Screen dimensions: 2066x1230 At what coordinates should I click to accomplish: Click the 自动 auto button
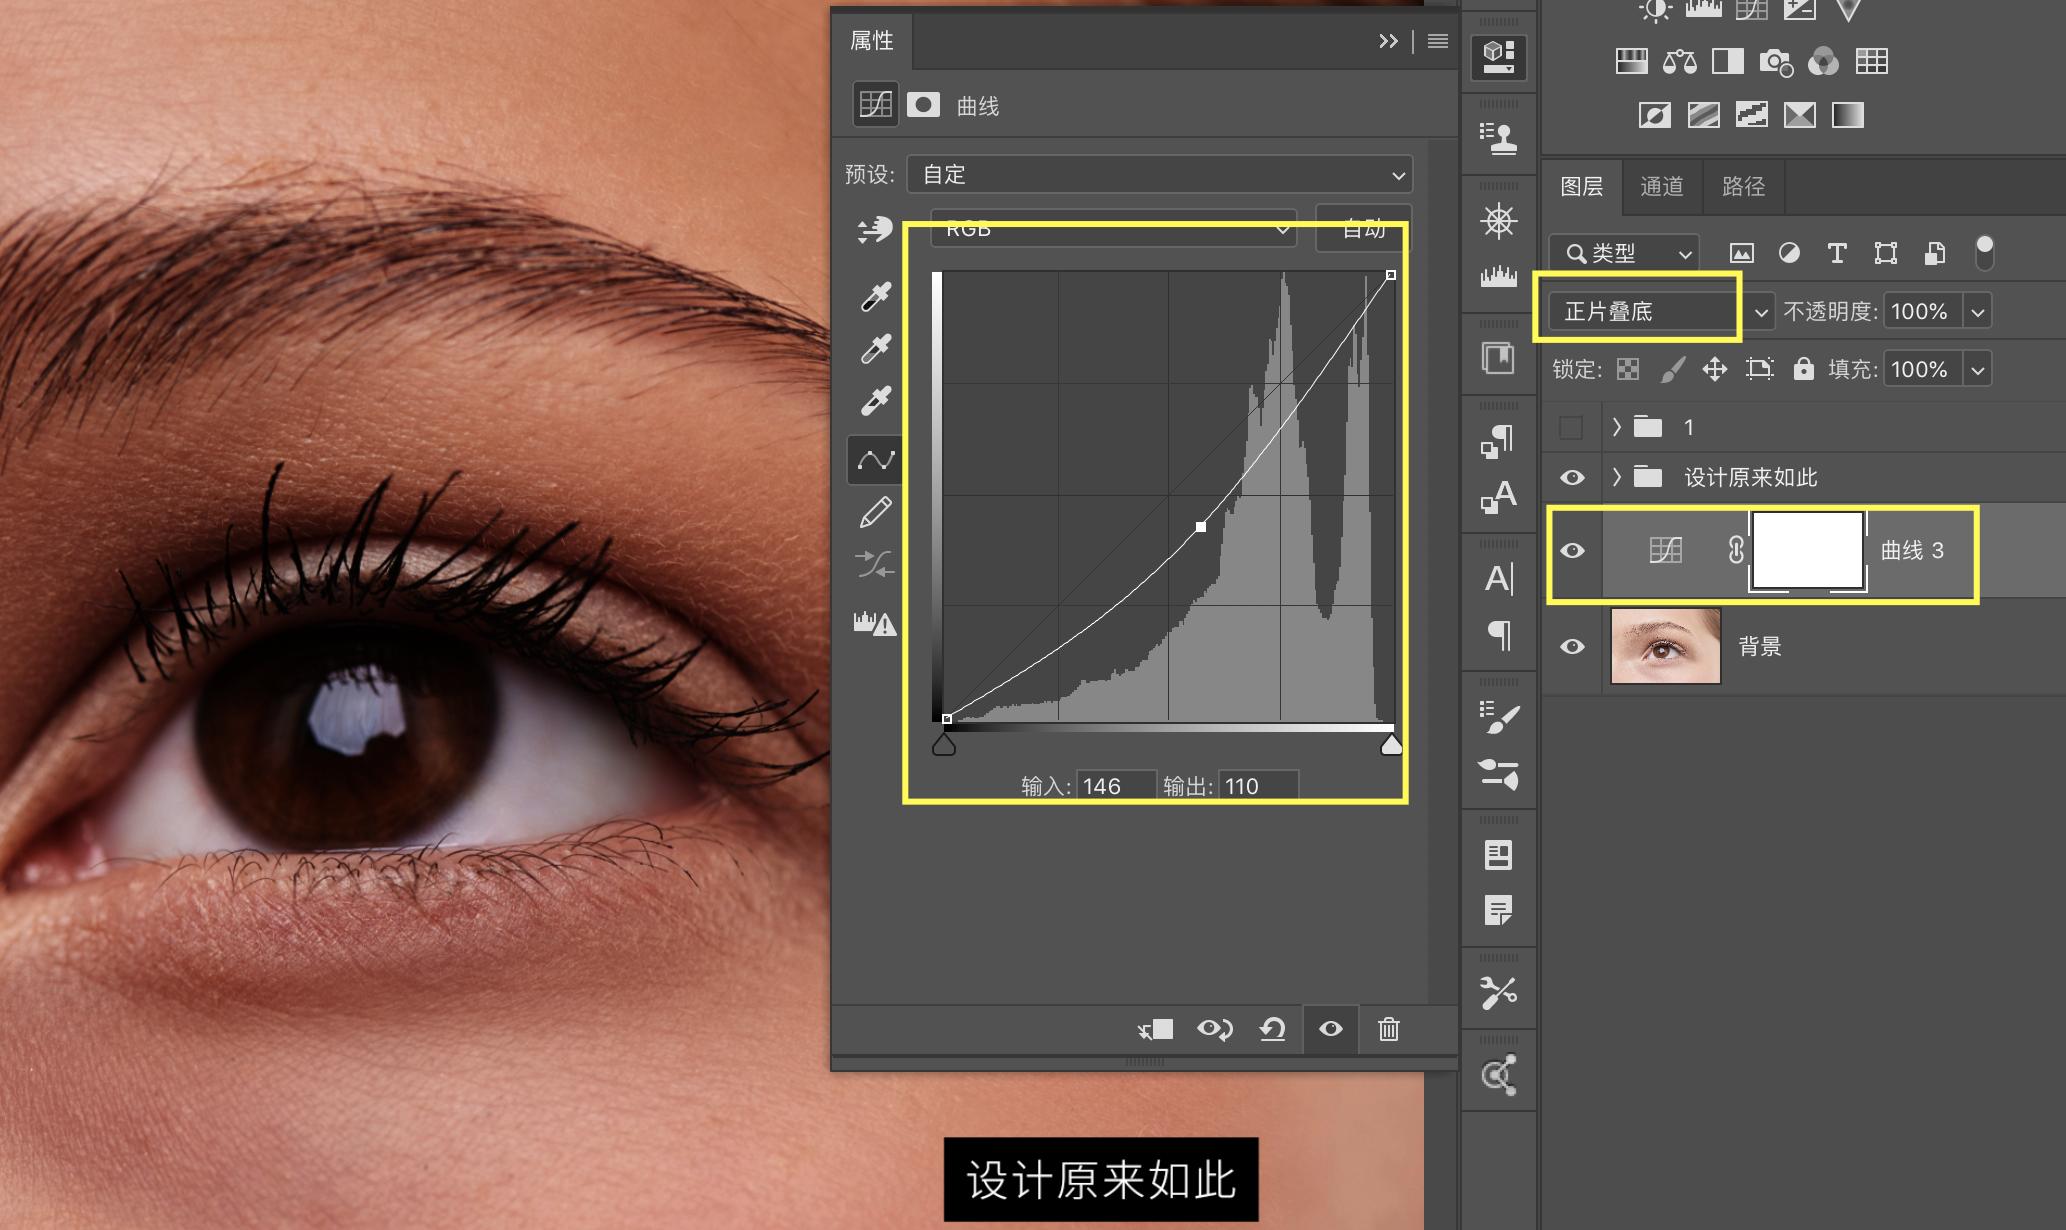point(1363,229)
